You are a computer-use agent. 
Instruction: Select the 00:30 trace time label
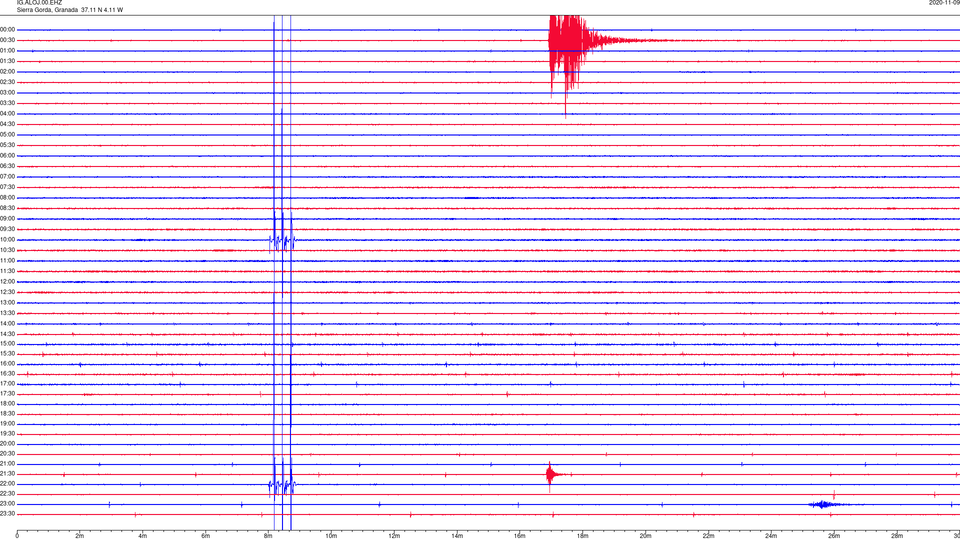pyautogui.click(x=8, y=40)
